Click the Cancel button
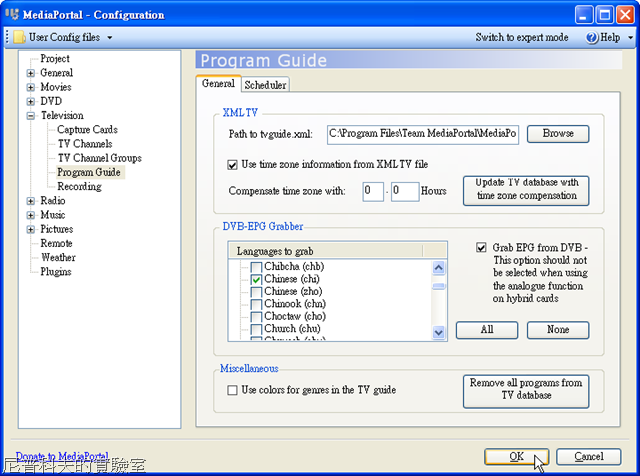Viewport: 640px width, 476px height. [x=589, y=456]
